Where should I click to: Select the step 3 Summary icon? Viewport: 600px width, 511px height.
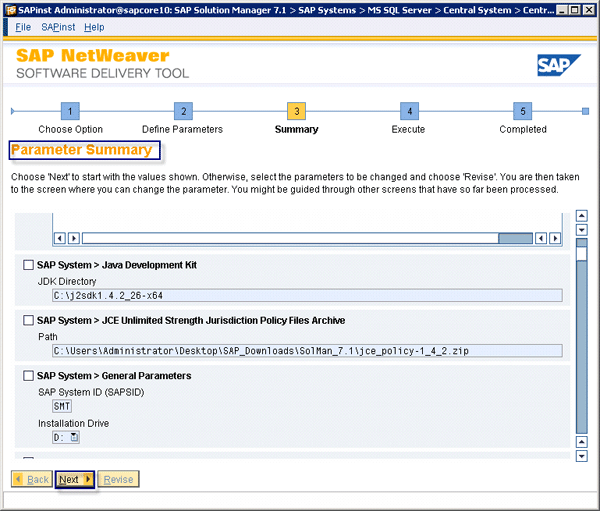295,111
